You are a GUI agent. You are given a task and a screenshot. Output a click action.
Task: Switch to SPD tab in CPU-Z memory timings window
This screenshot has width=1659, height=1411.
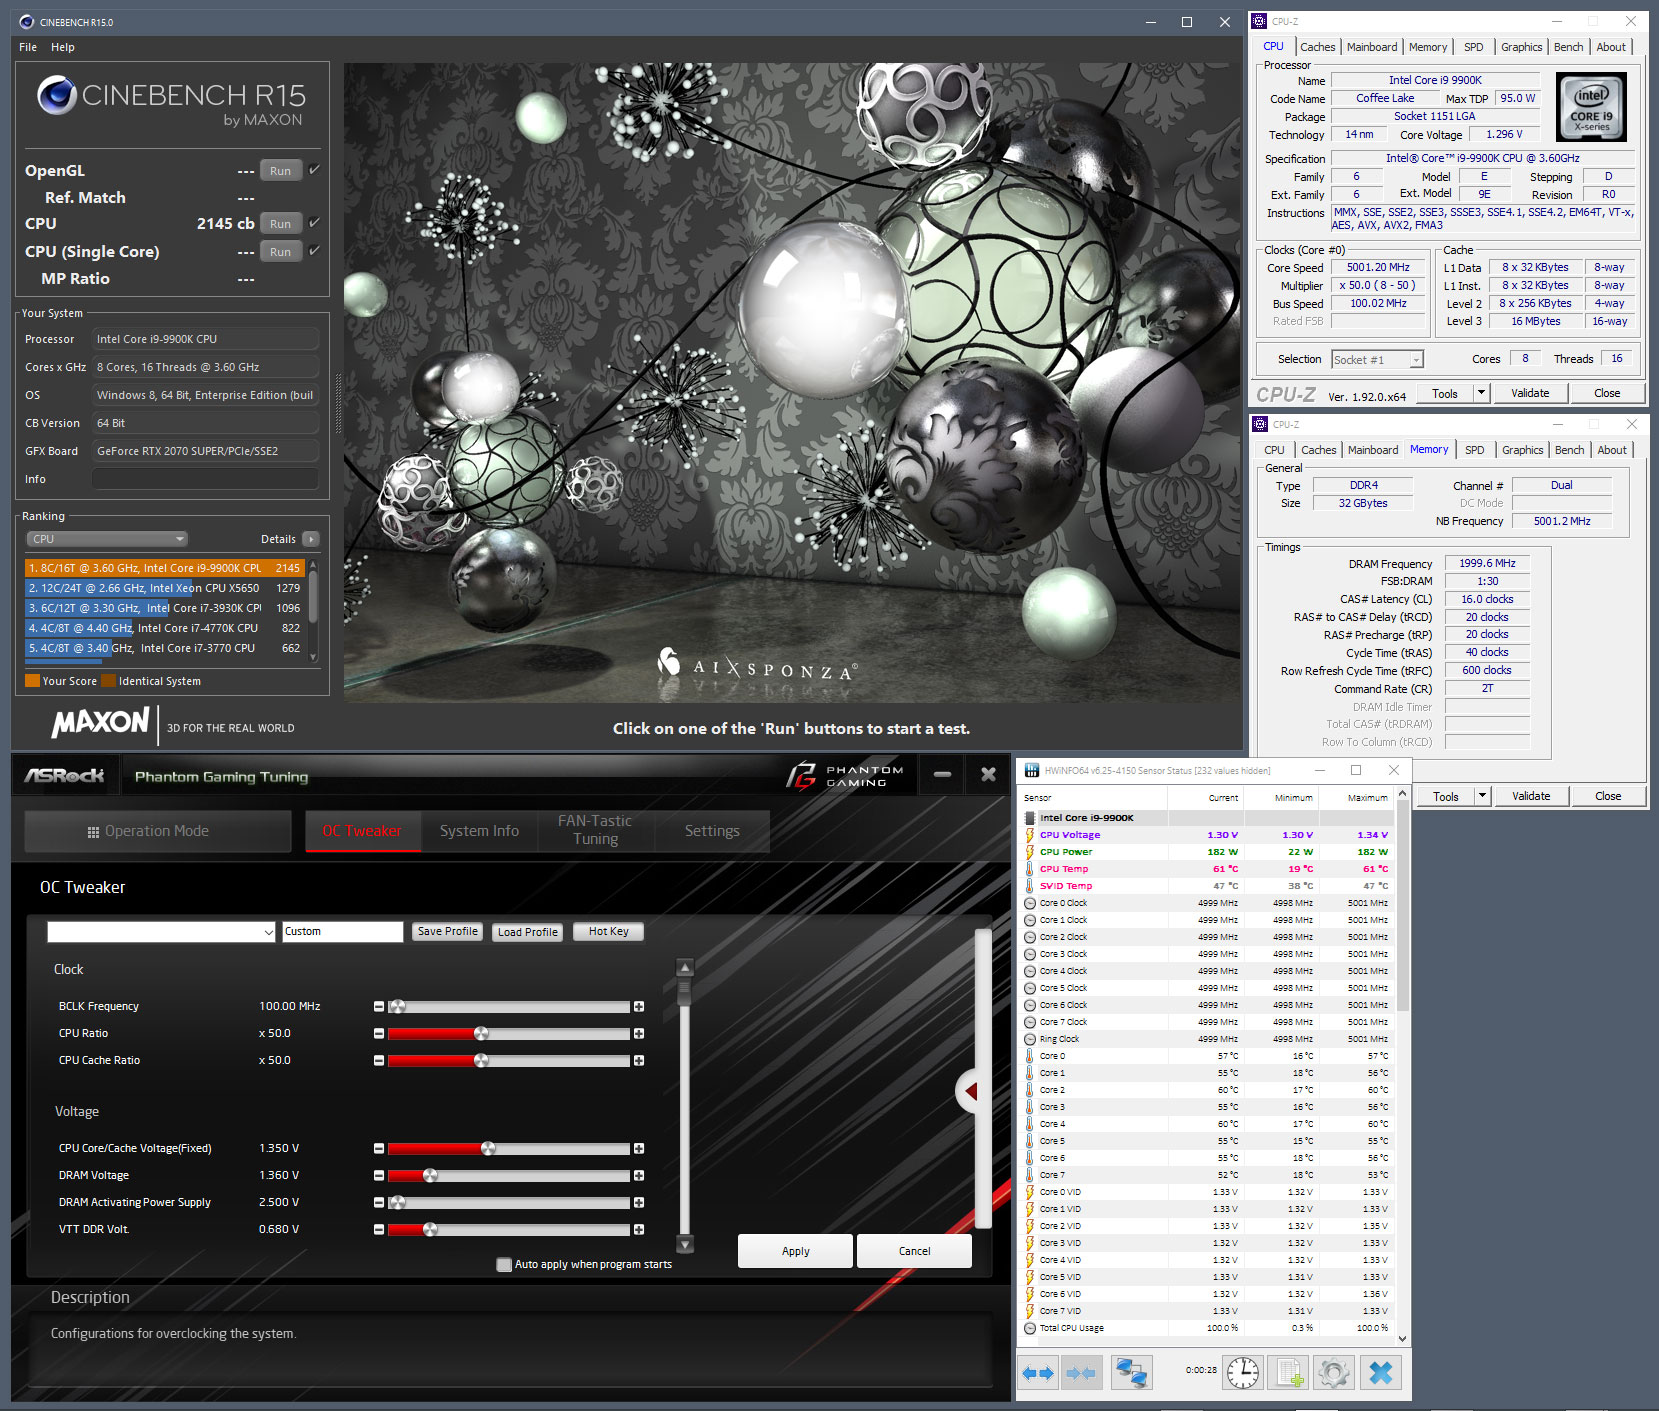tap(1475, 450)
